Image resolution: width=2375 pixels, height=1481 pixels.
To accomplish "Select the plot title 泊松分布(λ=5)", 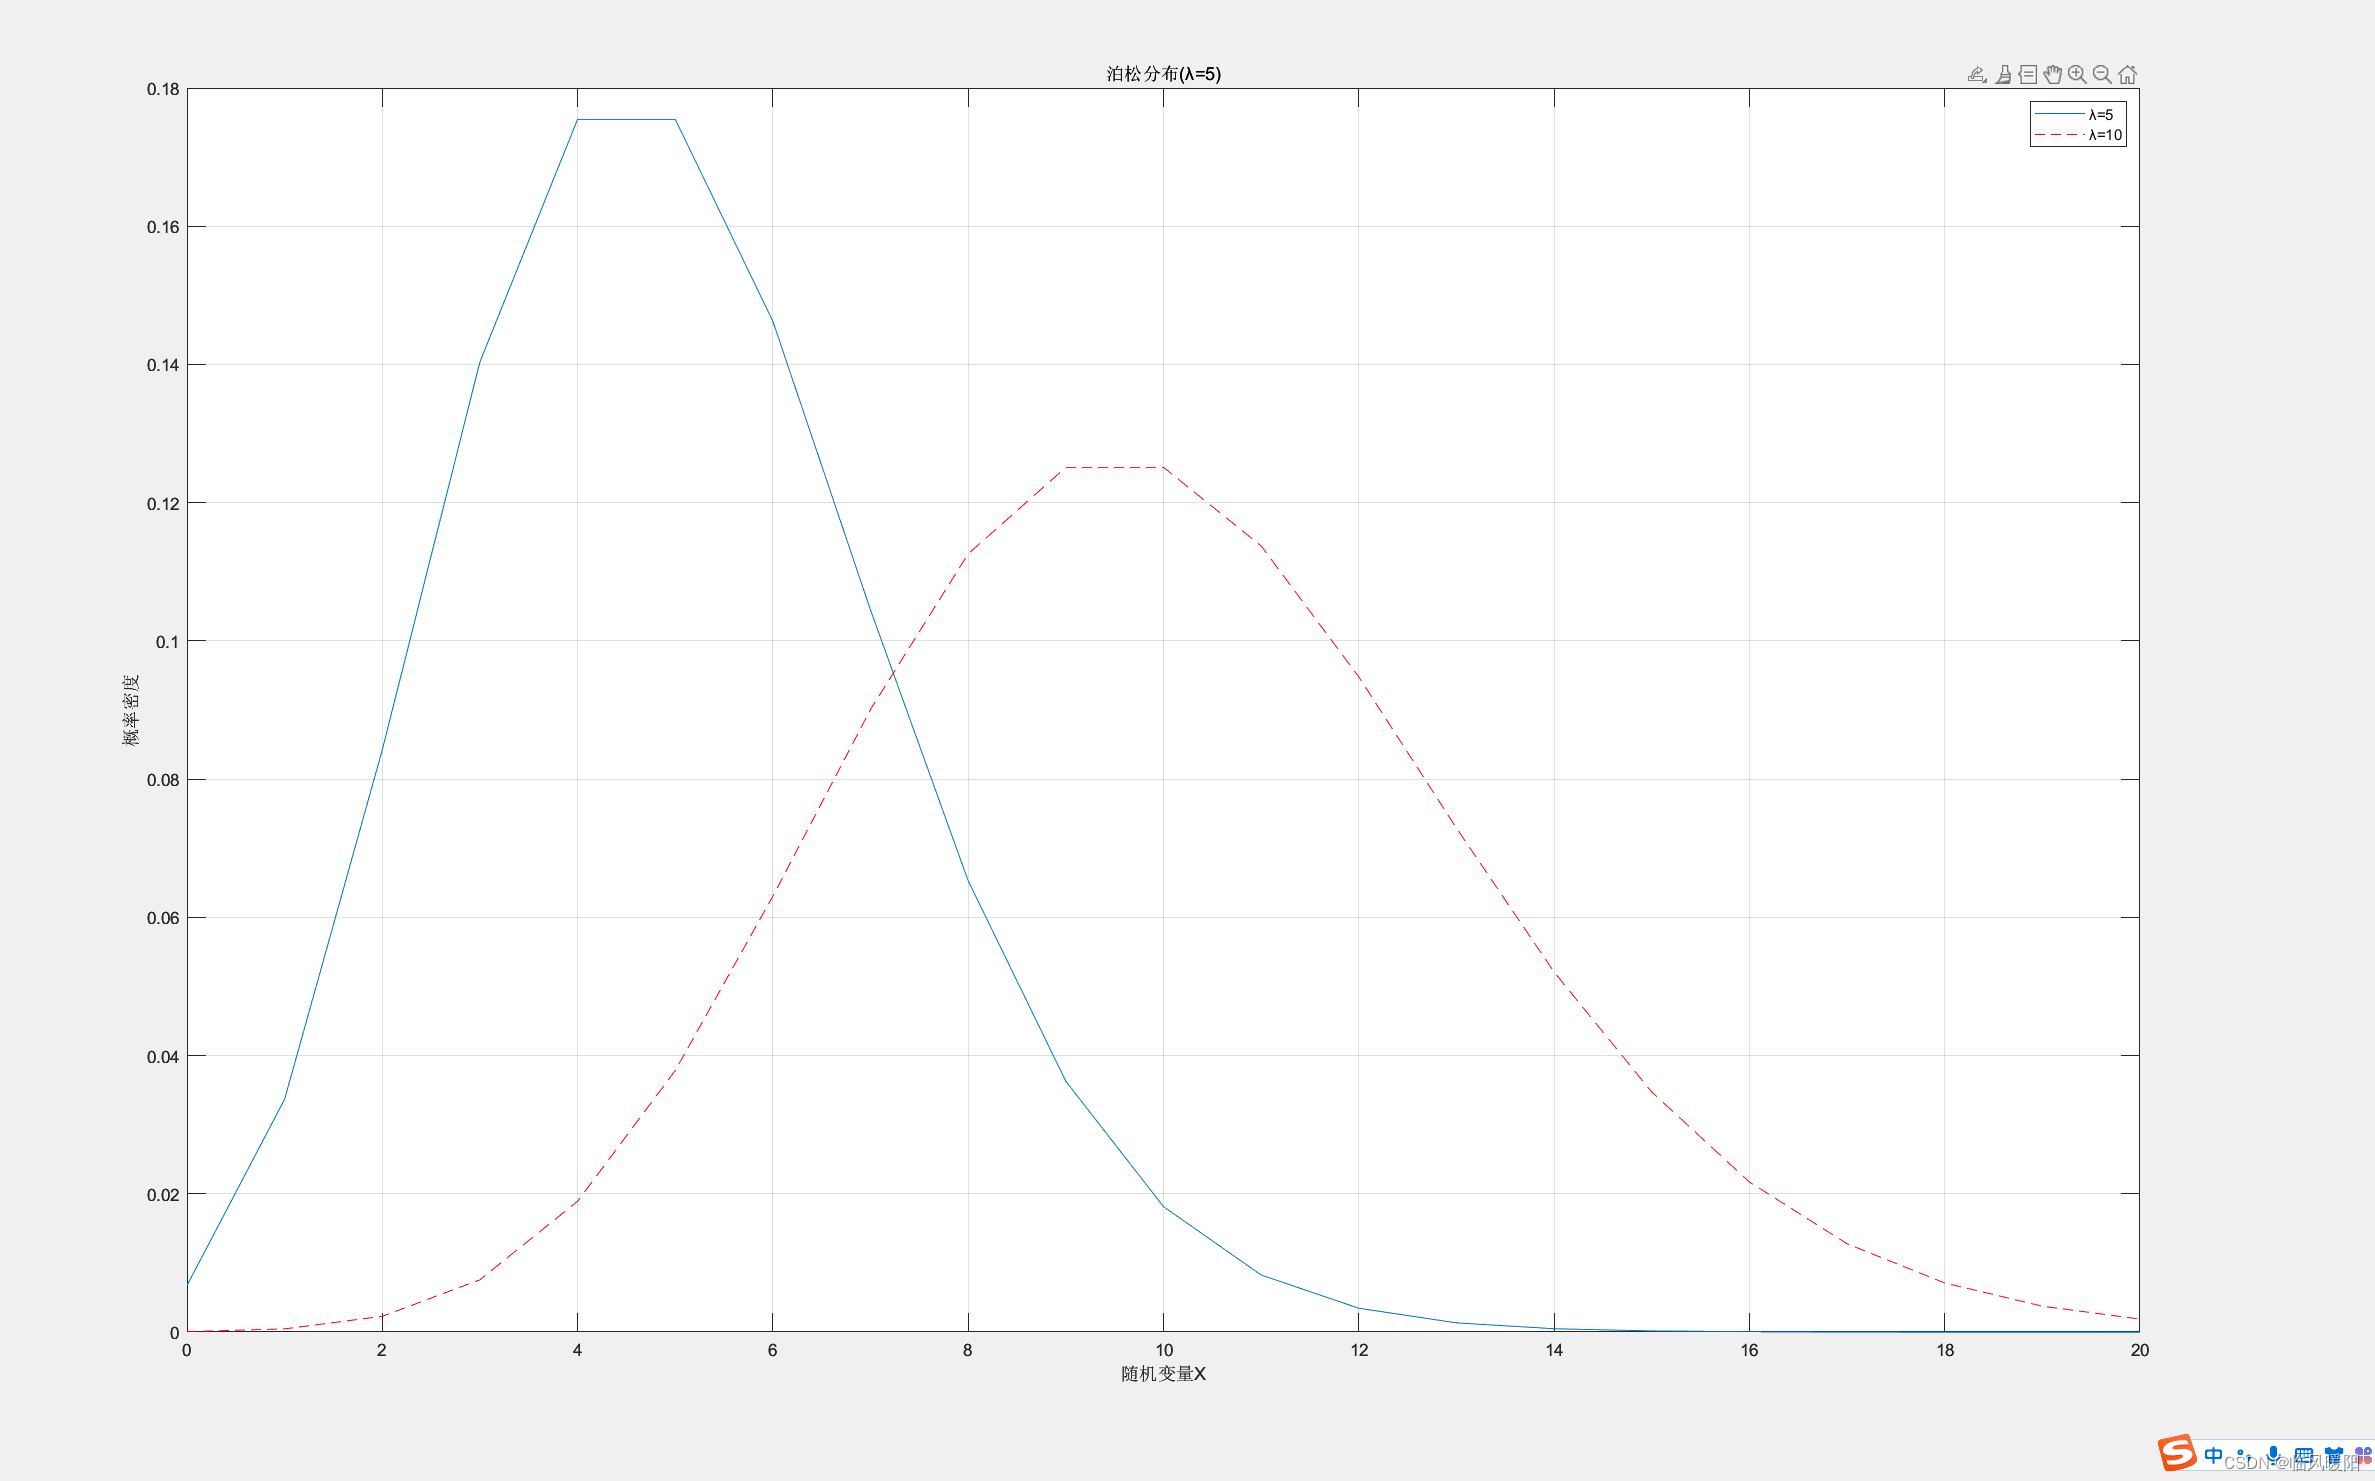I will coord(1163,74).
